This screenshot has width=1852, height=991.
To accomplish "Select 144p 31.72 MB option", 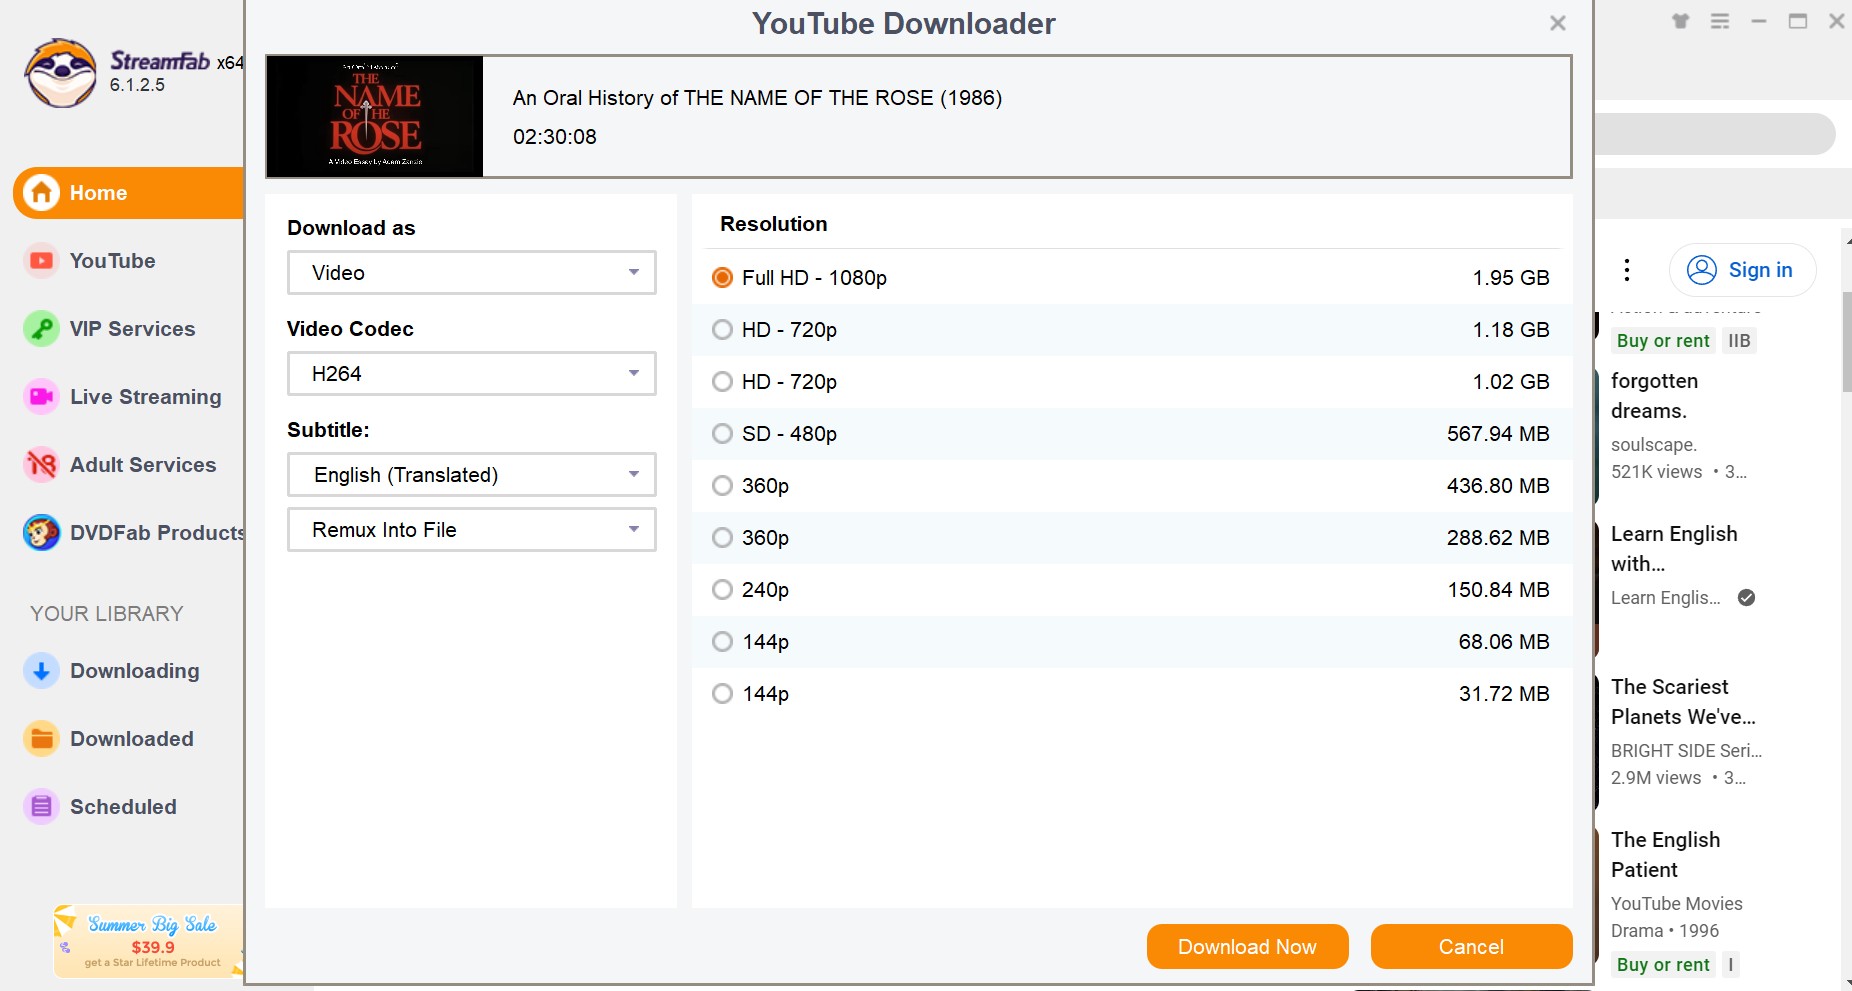I will coord(722,694).
